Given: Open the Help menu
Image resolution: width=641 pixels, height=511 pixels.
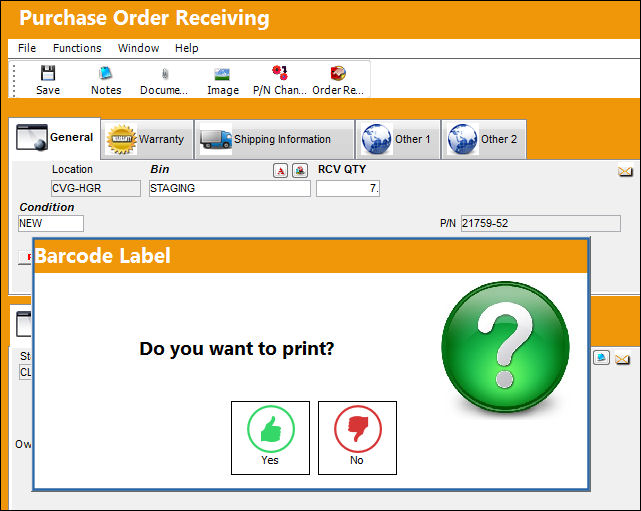Looking at the screenshot, I should (186, 48).
